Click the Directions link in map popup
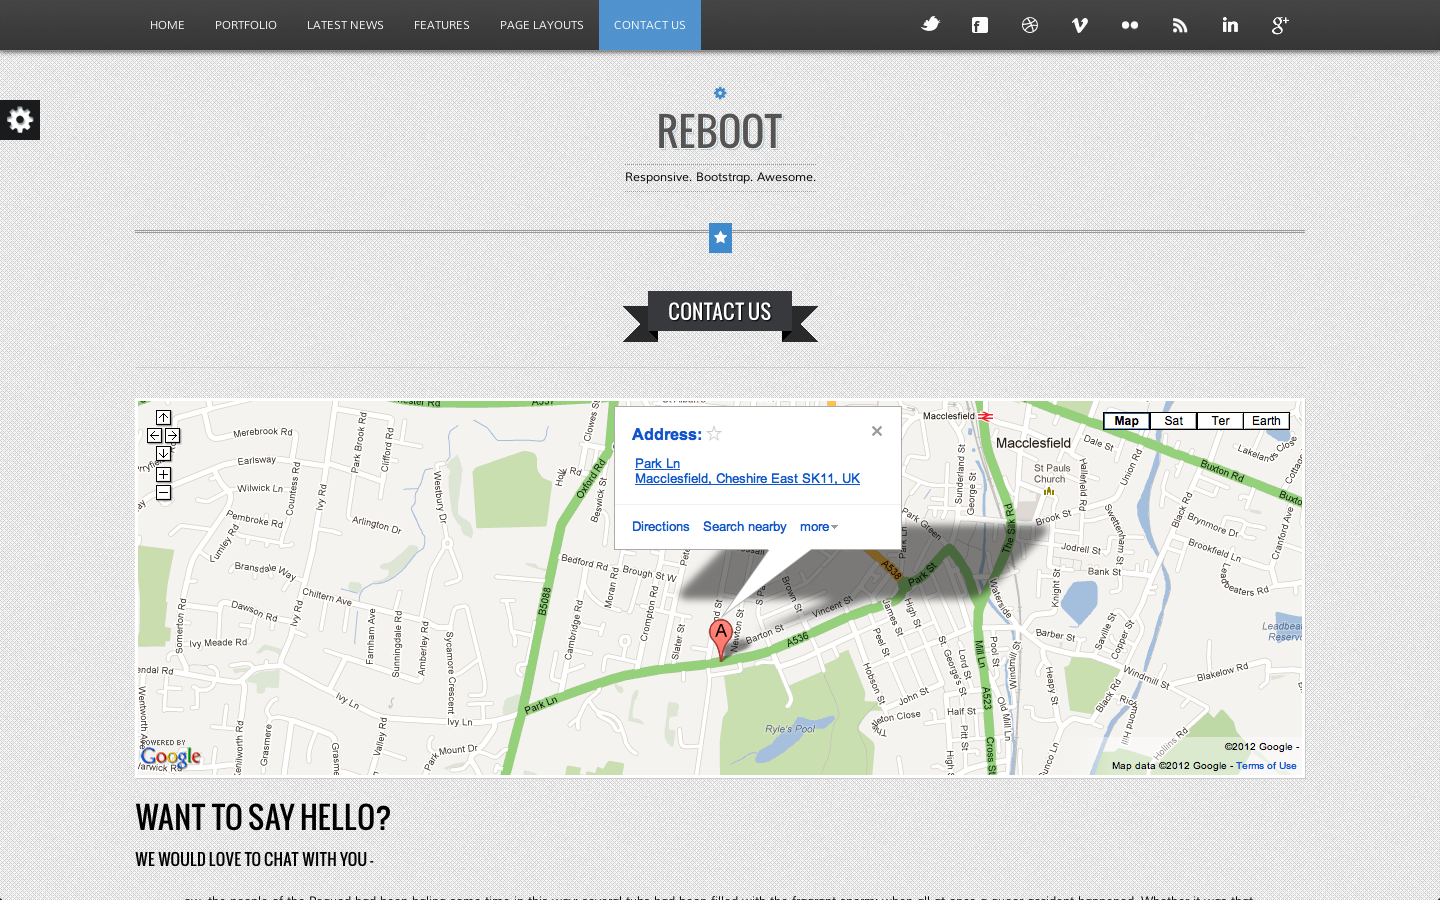The width and height of the screenshot is (1440, 900). pyautogui.click(x=660, y=527)
